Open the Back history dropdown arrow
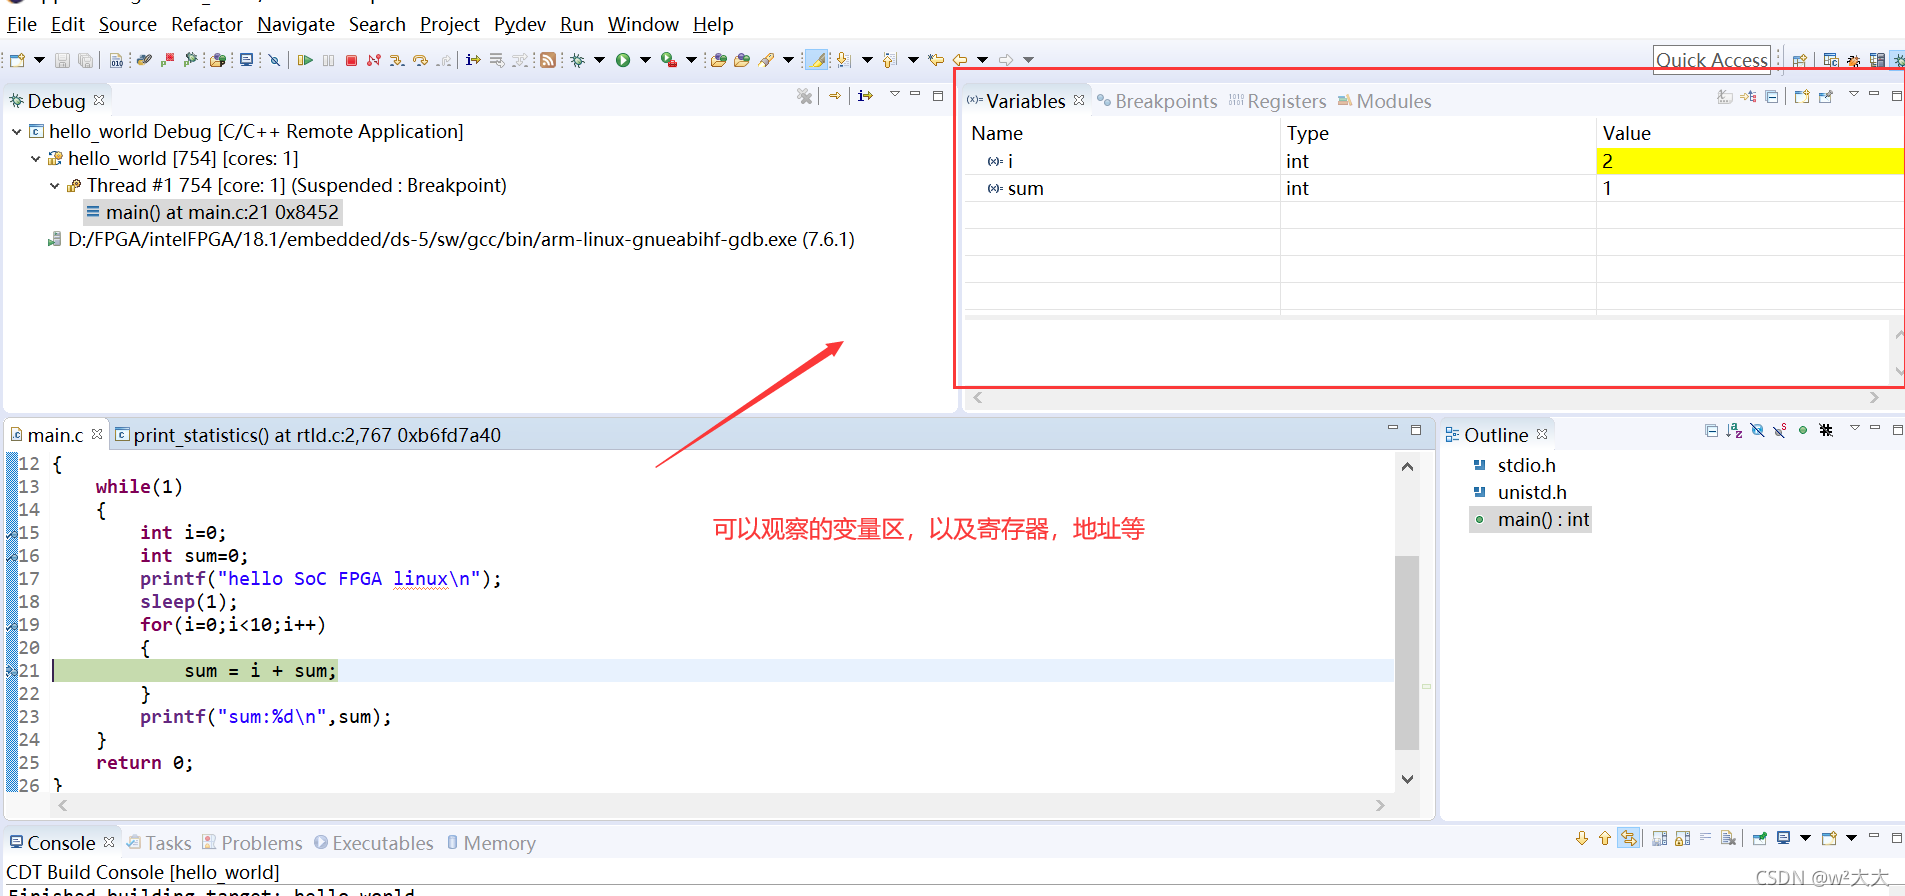Viewport: 1905px width, 896px height. pos(982,60)
